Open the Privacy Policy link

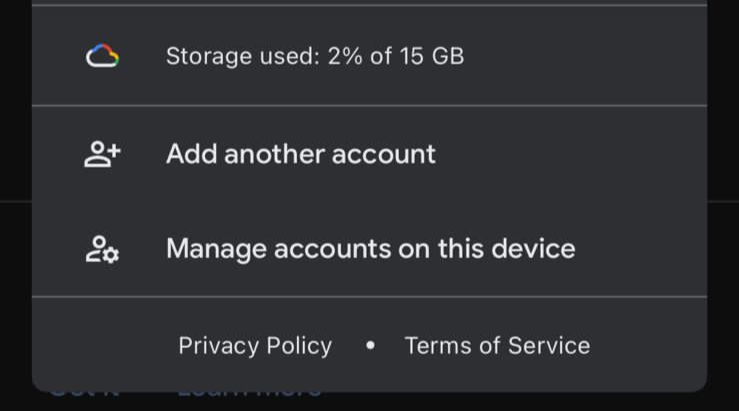pyautogui.click(x=255, y=346)
